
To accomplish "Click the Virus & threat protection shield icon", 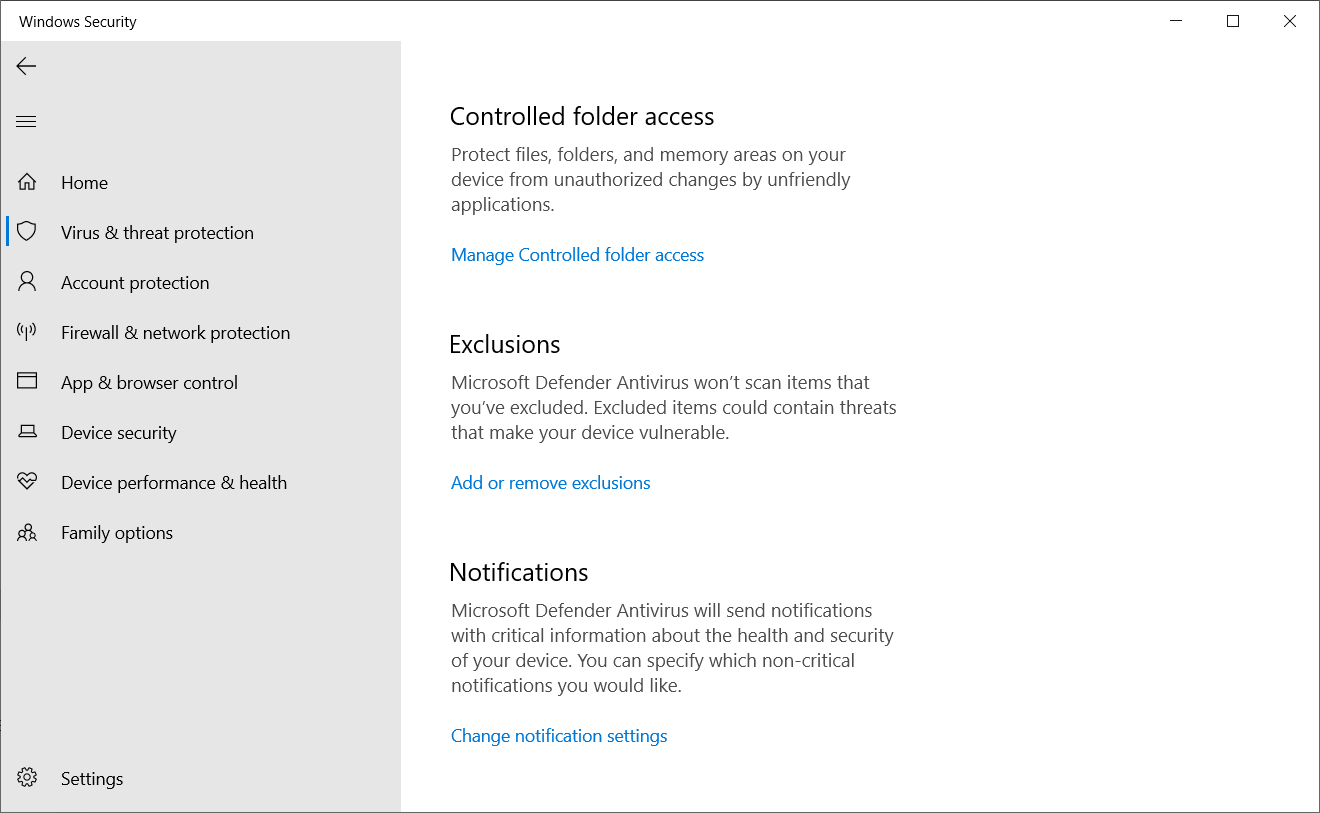I will [27, 232].
